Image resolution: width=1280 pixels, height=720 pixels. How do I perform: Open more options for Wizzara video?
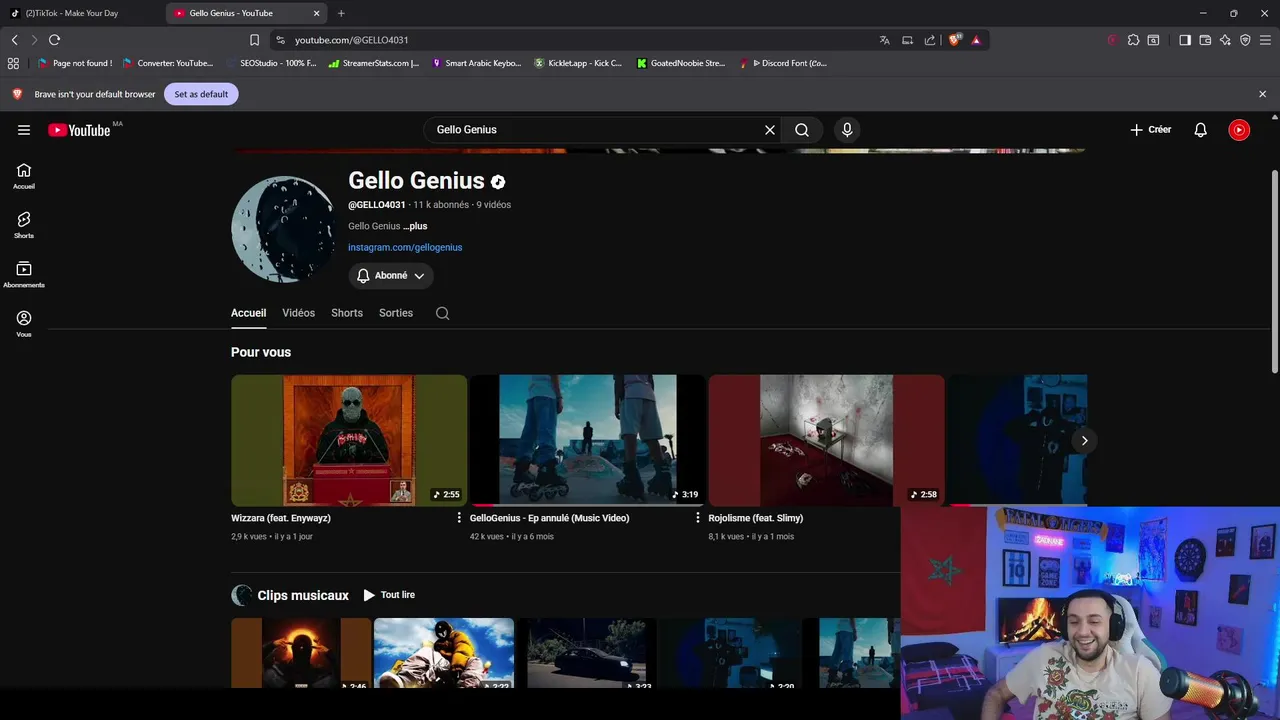click(x=459, y=518)
